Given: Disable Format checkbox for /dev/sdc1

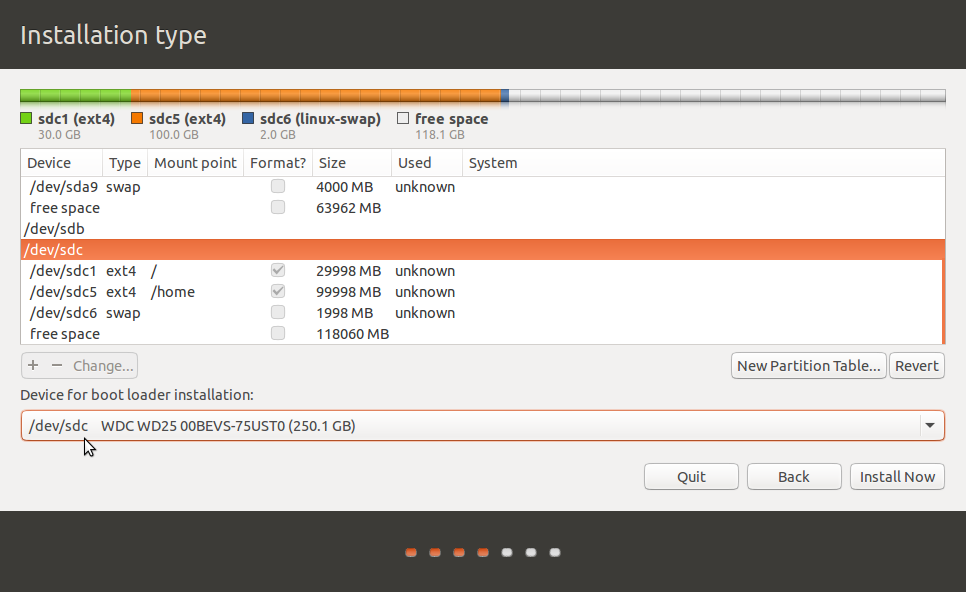Looking at the screenshot, I should [x=277, y=270].
